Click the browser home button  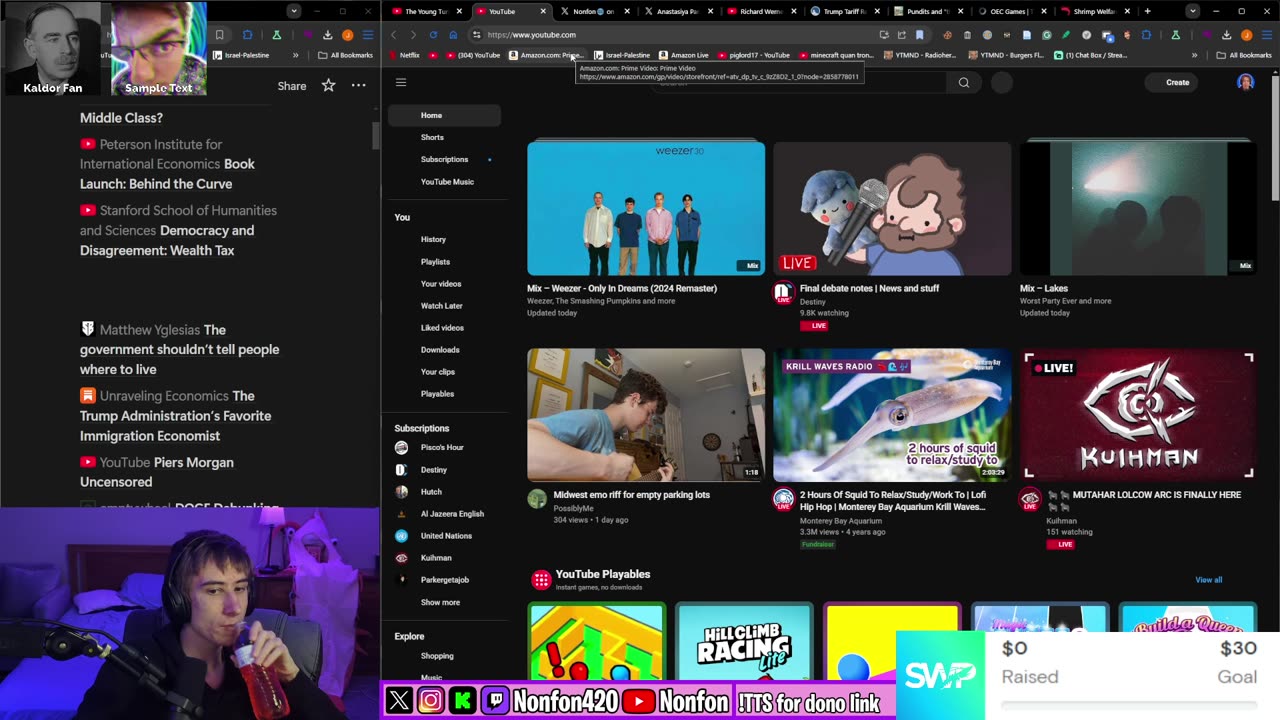click(453, 35)
